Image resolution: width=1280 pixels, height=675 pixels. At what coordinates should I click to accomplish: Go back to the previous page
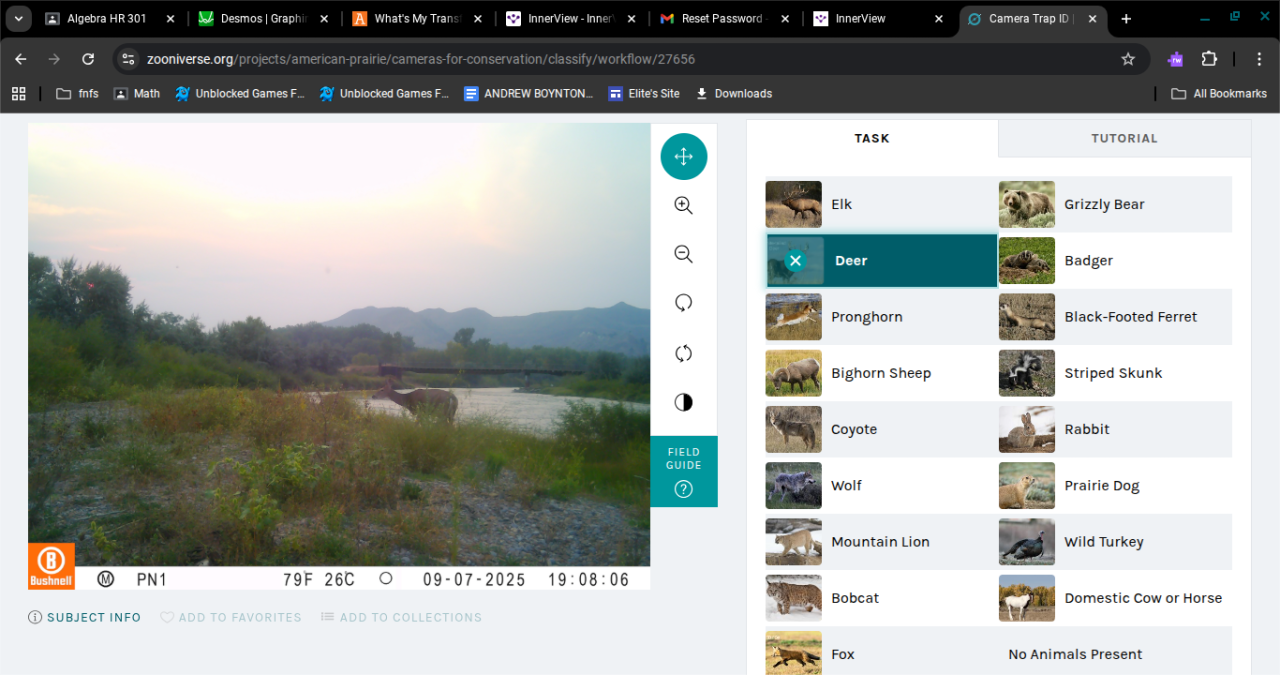coord(21,59)
